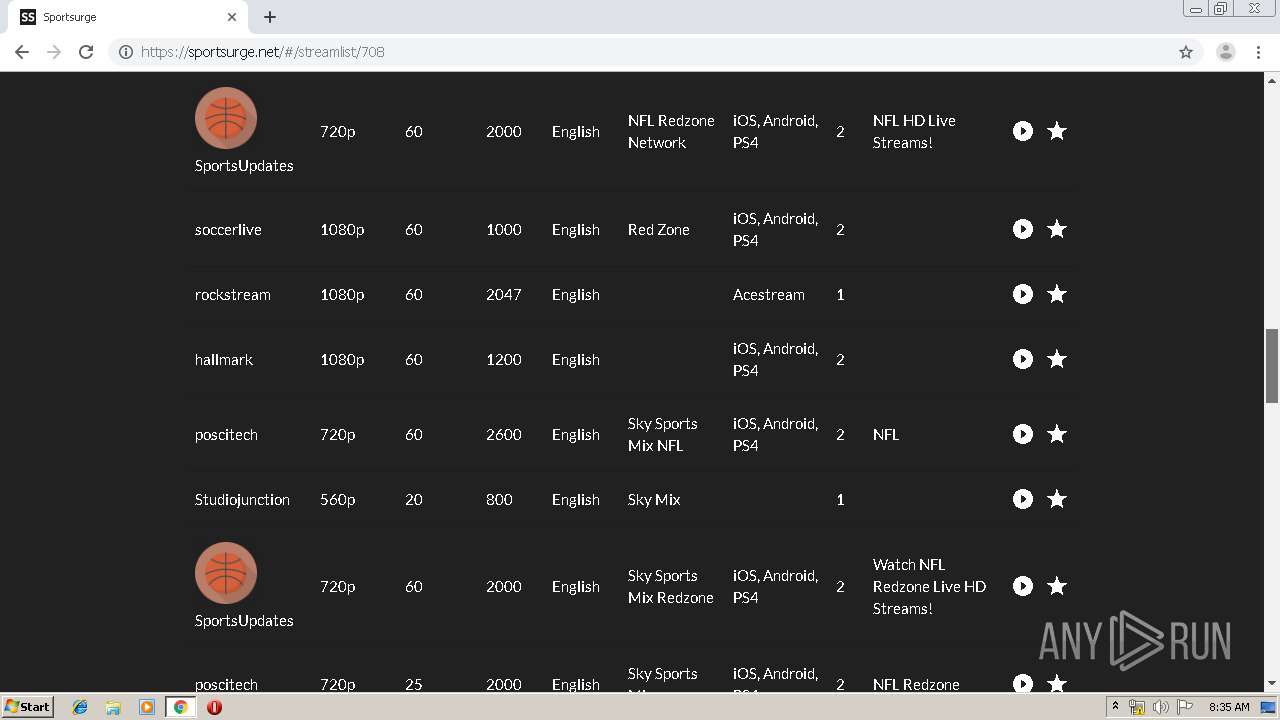Image resolution: width=1280 pixels, height=720 pixels.
Task: Play the Watch NFL Redzone Live HD stream
Action: coord(1022,586)
